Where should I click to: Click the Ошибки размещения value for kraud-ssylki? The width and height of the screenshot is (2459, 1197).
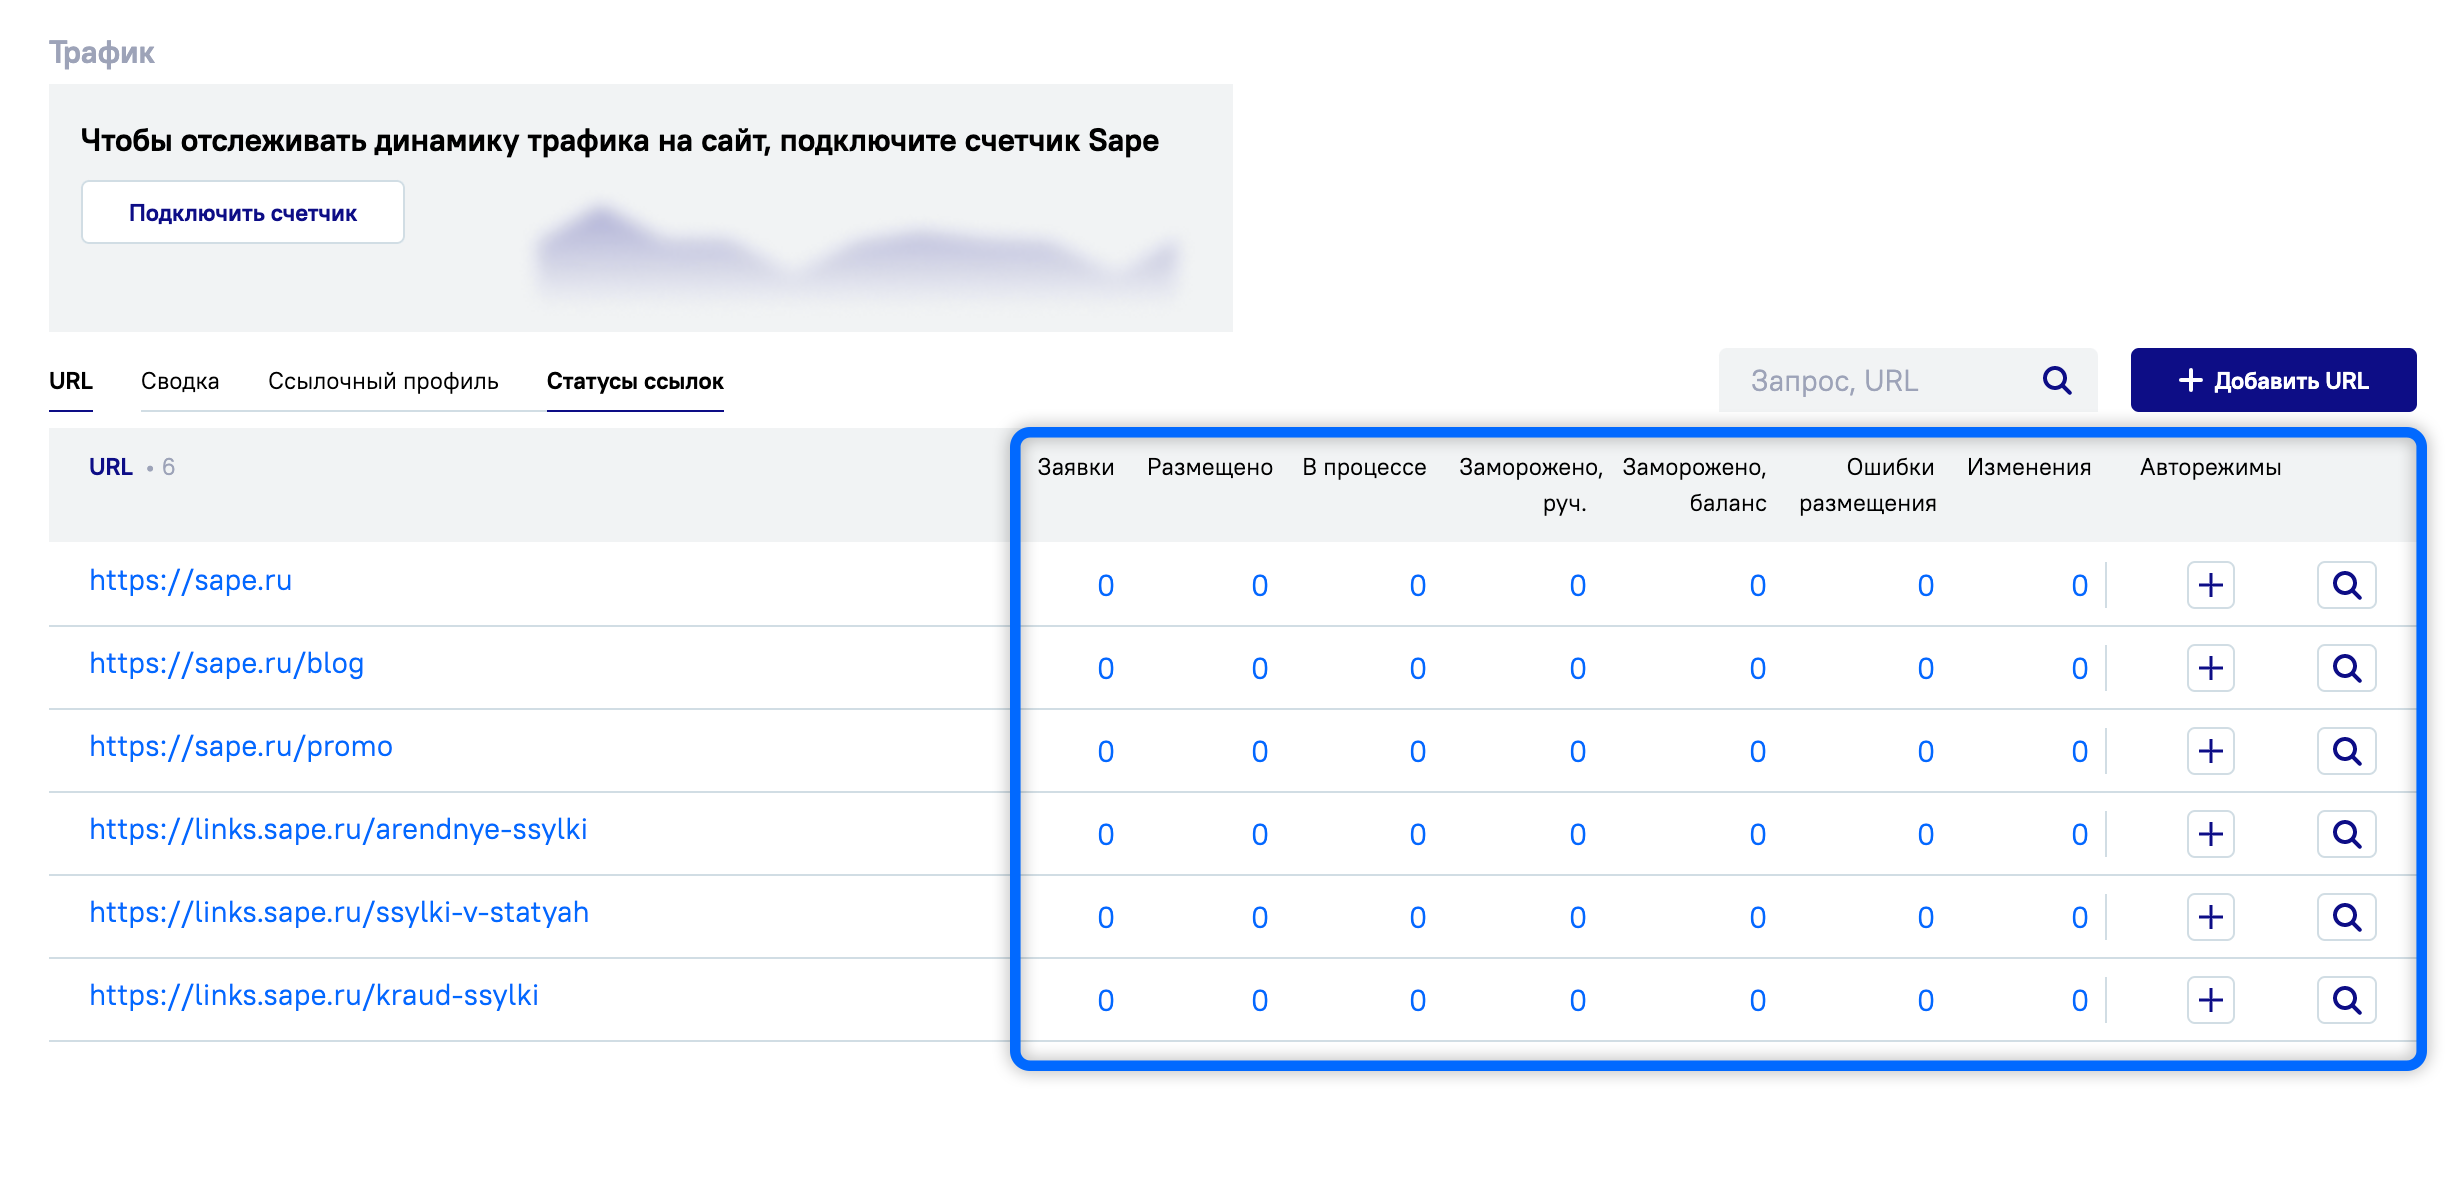pos(1925,1000)
